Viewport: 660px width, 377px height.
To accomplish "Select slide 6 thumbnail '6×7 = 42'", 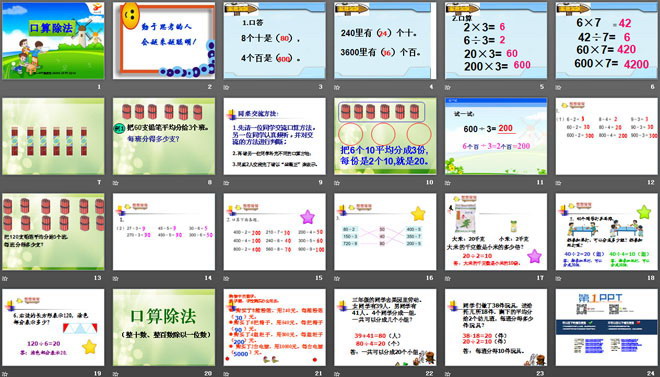I will coord(607,41).
